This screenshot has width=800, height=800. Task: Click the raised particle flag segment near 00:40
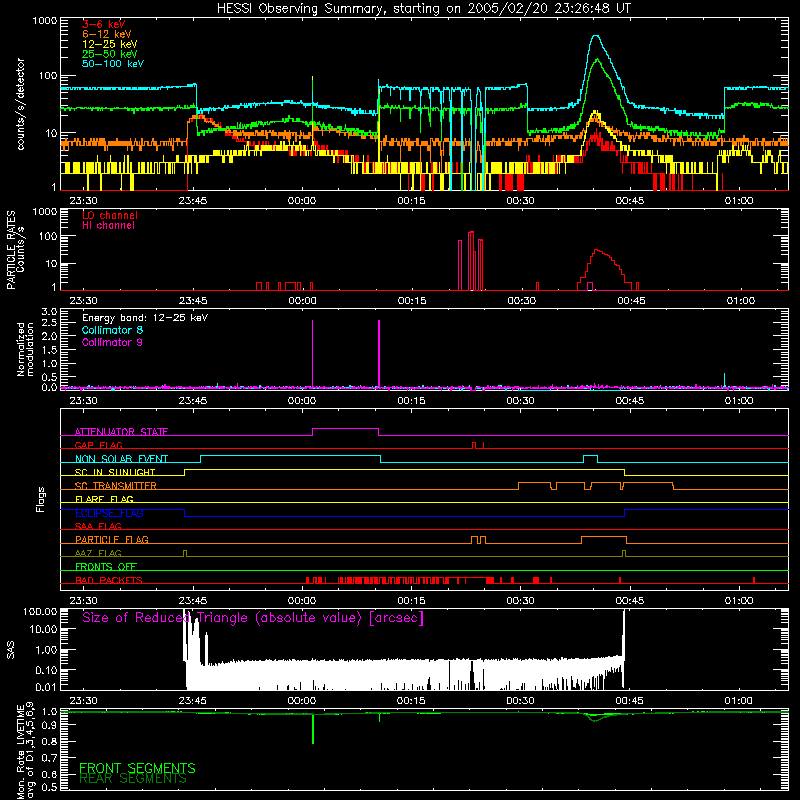tap(604, 537)
